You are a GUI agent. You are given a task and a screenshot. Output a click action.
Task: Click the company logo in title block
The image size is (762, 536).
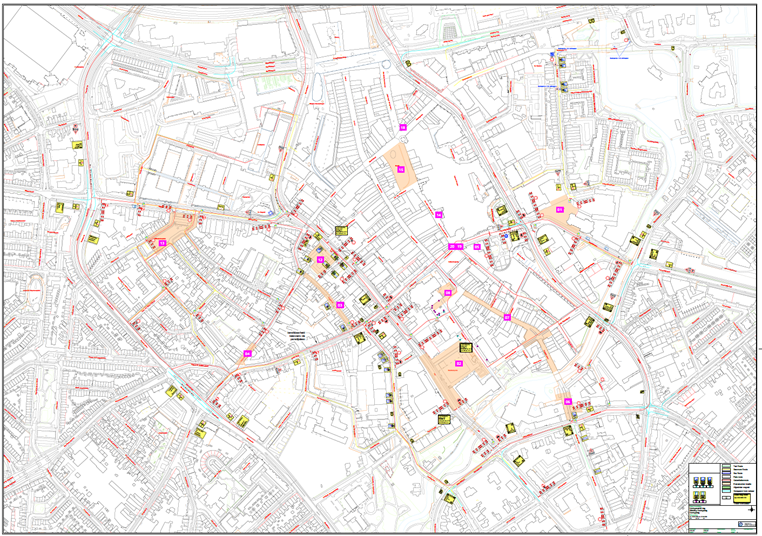tap(745, 522)
